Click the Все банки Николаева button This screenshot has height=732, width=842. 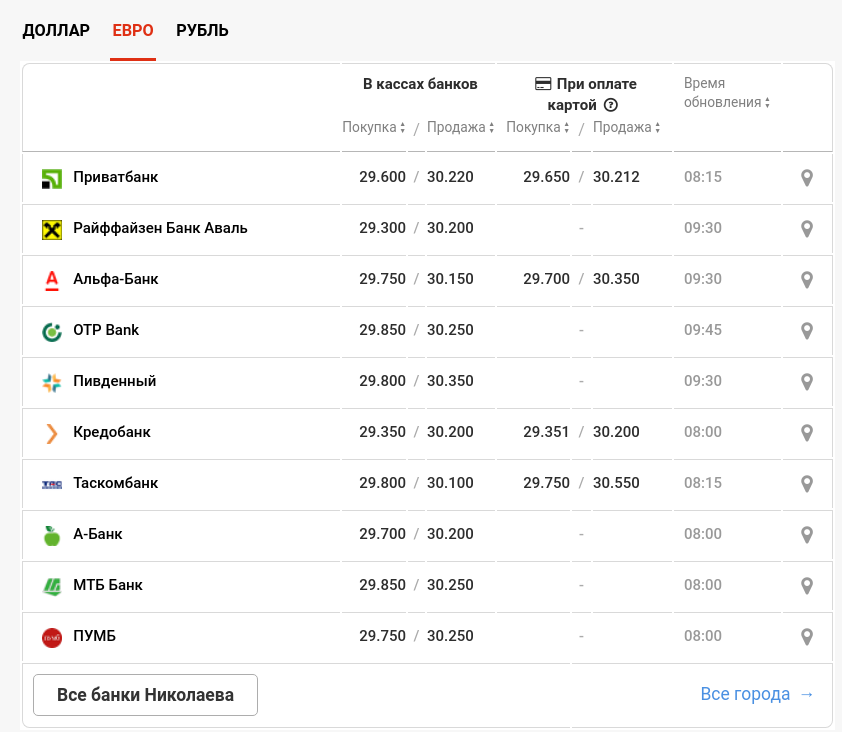coord(145,695)
